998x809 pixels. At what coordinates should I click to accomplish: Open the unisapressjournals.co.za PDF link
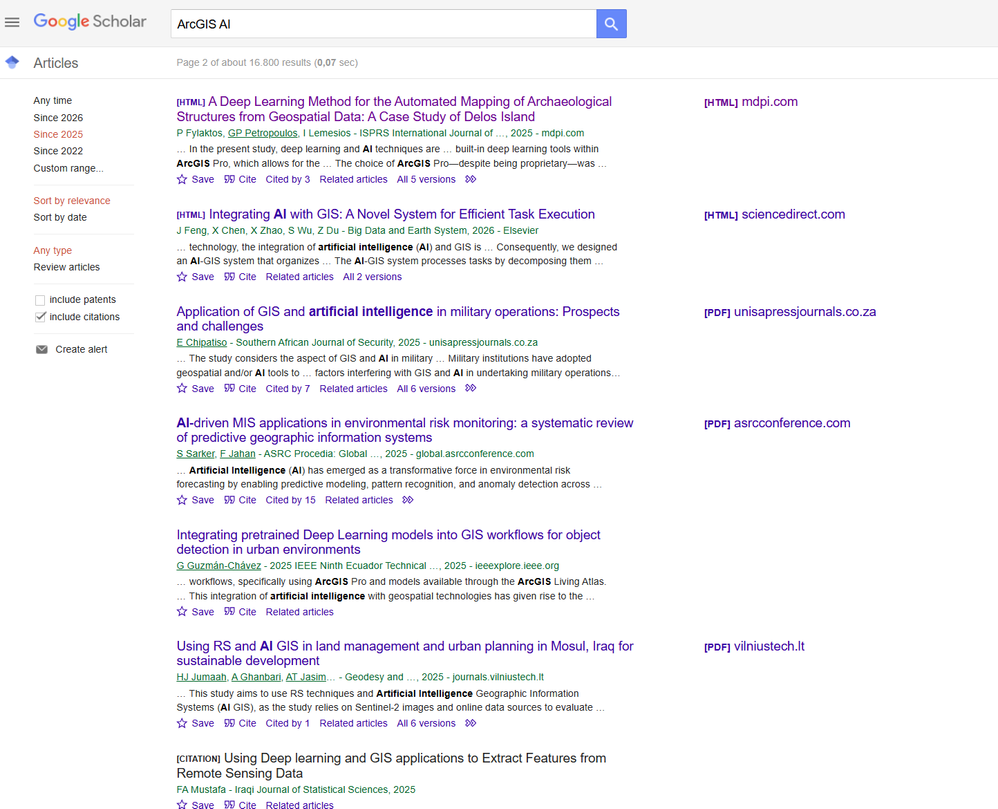[790, 312]
